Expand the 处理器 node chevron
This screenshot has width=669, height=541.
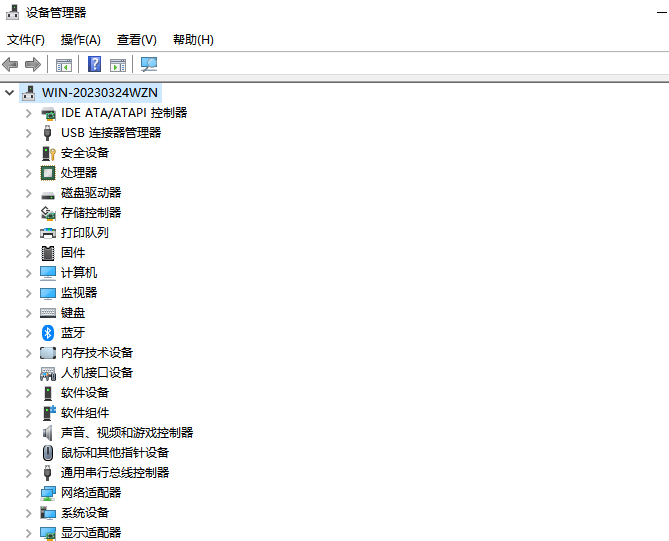pos(29,173)
